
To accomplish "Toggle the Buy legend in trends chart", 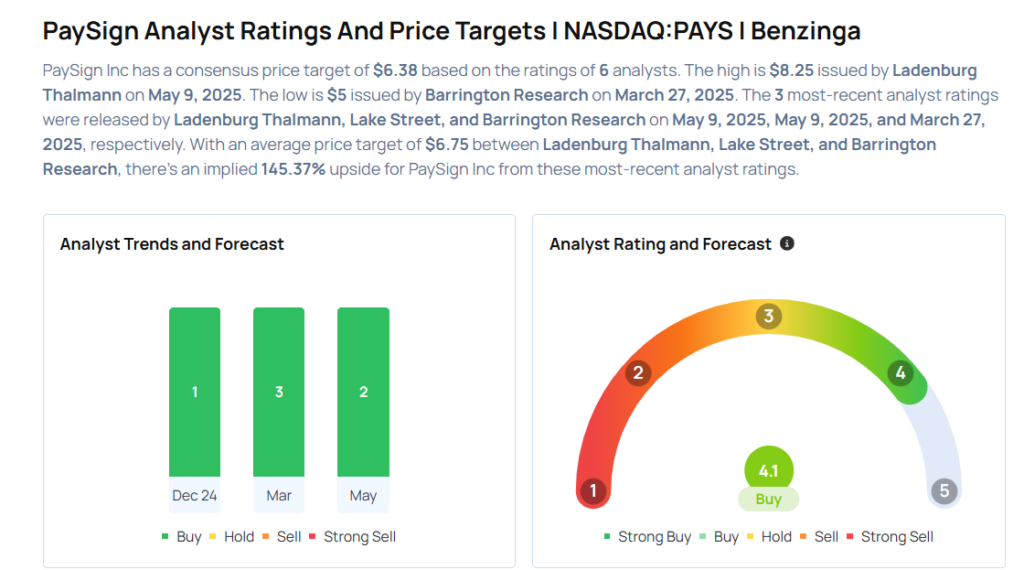I will (x=181, y=537).
